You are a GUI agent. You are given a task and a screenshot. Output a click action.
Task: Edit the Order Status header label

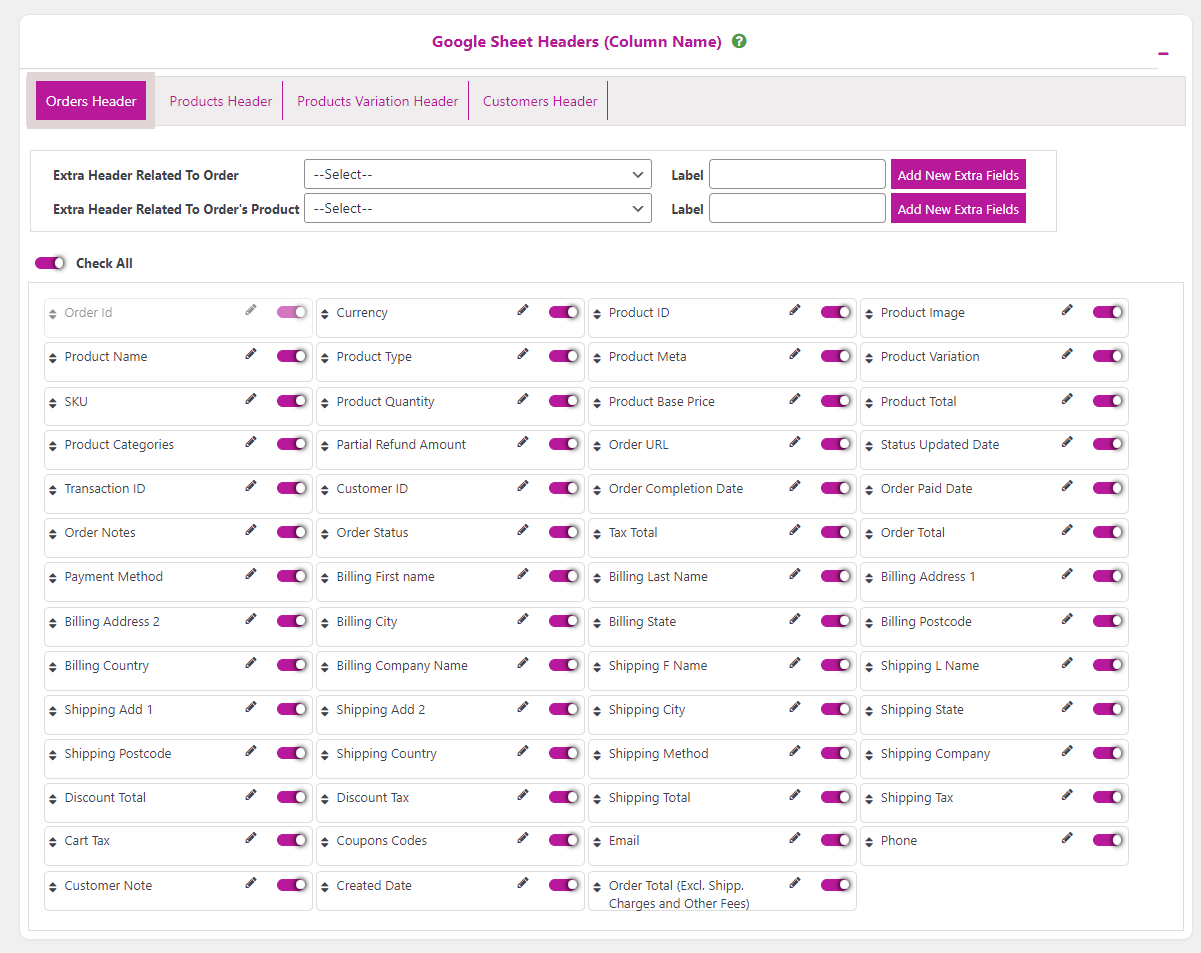click(x=523, y=531)
